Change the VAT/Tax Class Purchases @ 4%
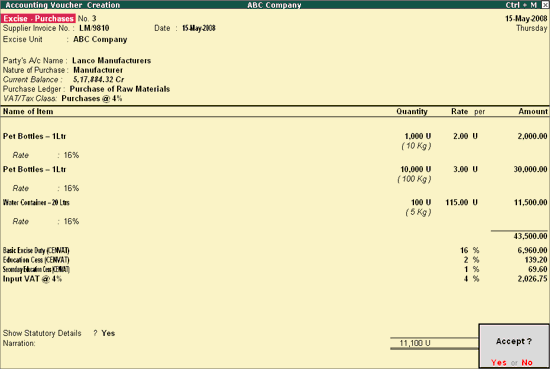Image resolution: width=550 pixels, height=369 pixels. (x=92, y=98)
